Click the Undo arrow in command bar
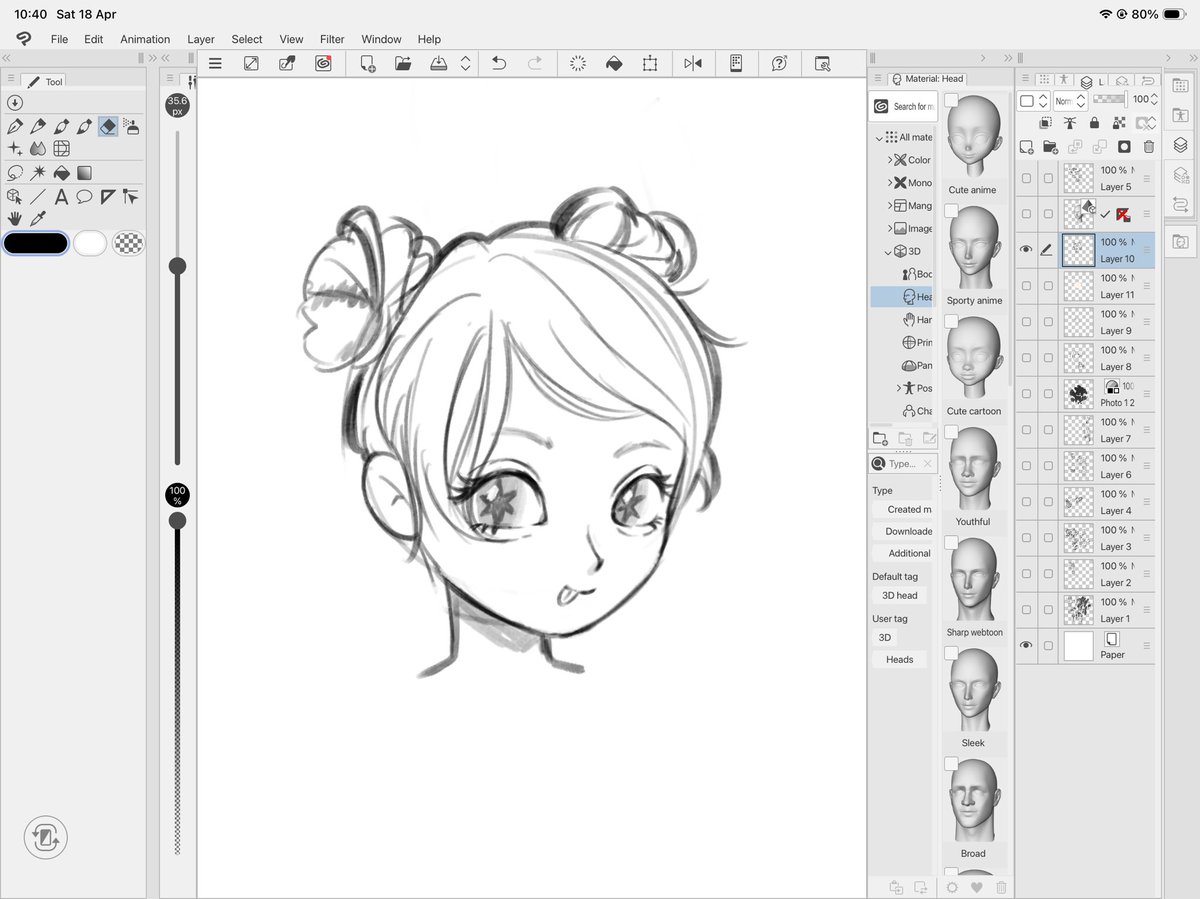 499,63
